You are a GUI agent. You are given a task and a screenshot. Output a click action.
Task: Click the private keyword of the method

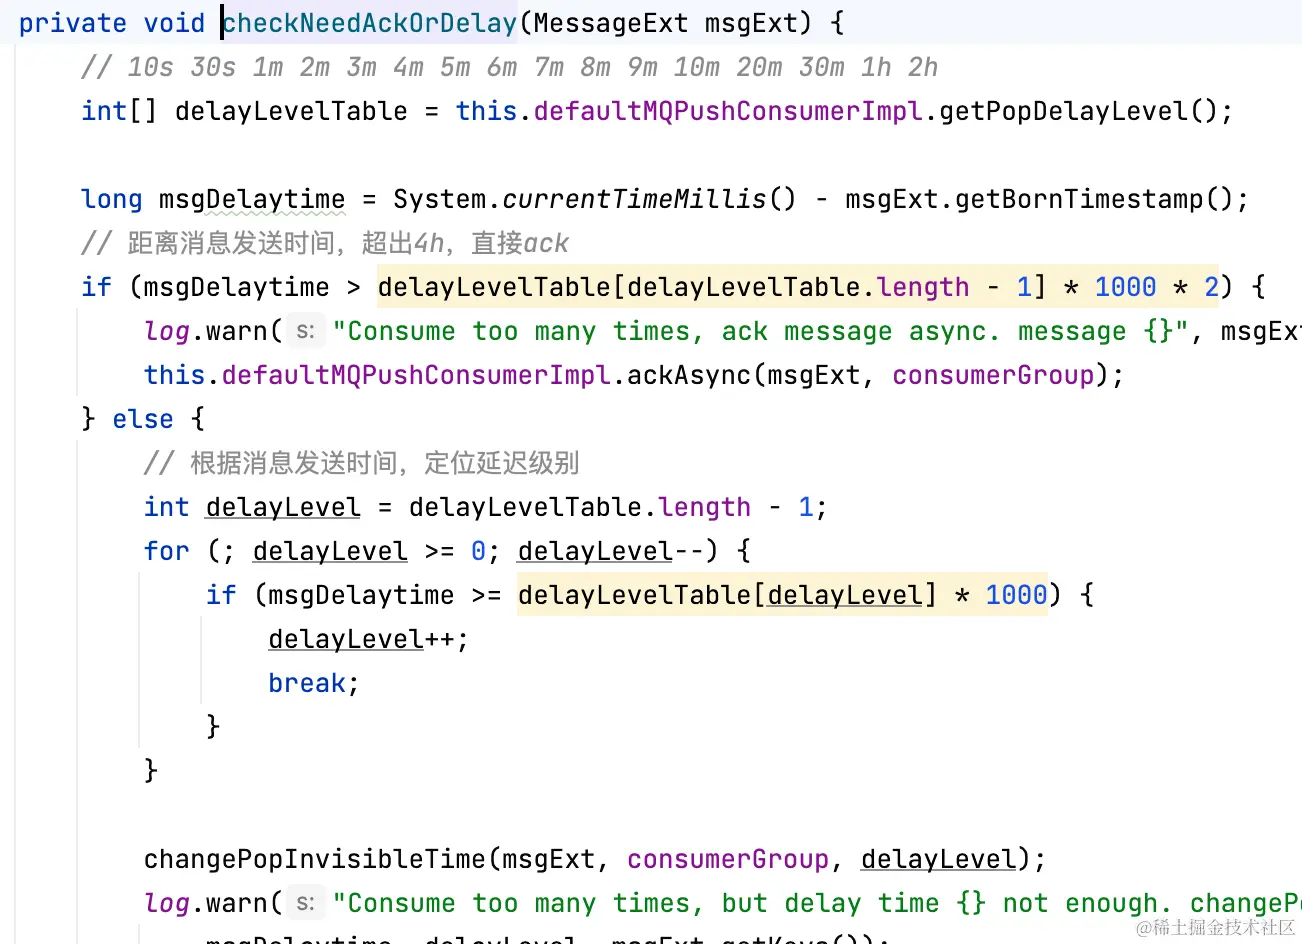73,23
